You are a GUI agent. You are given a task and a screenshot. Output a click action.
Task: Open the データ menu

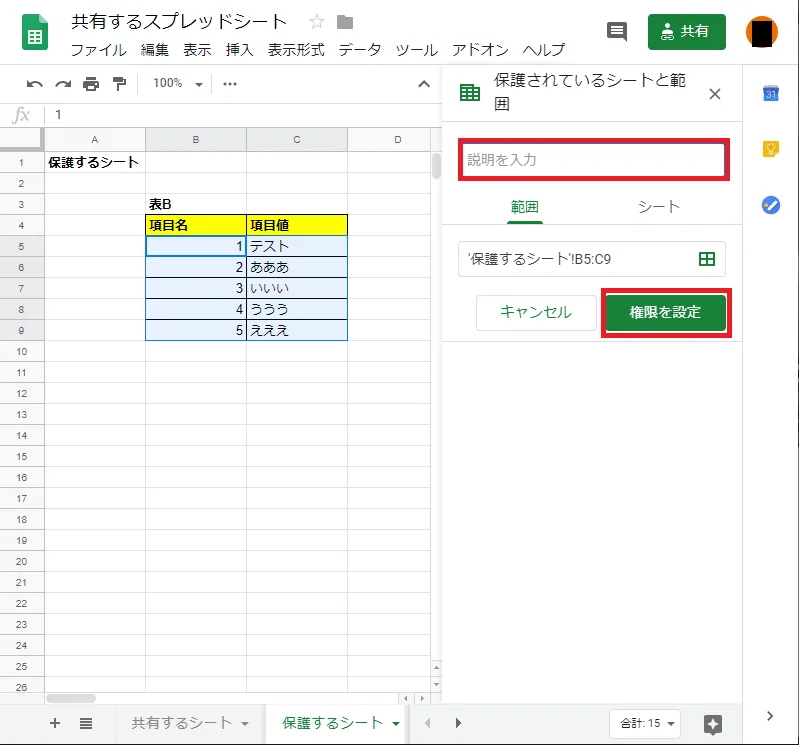tap(360, 50)
